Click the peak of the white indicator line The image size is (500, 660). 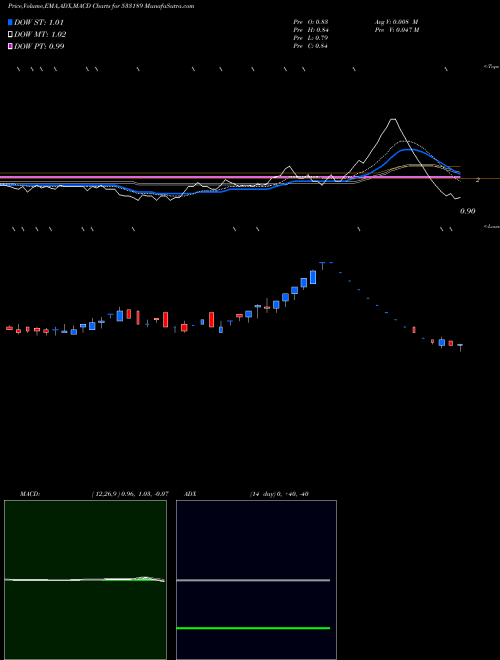click(393, 120)
